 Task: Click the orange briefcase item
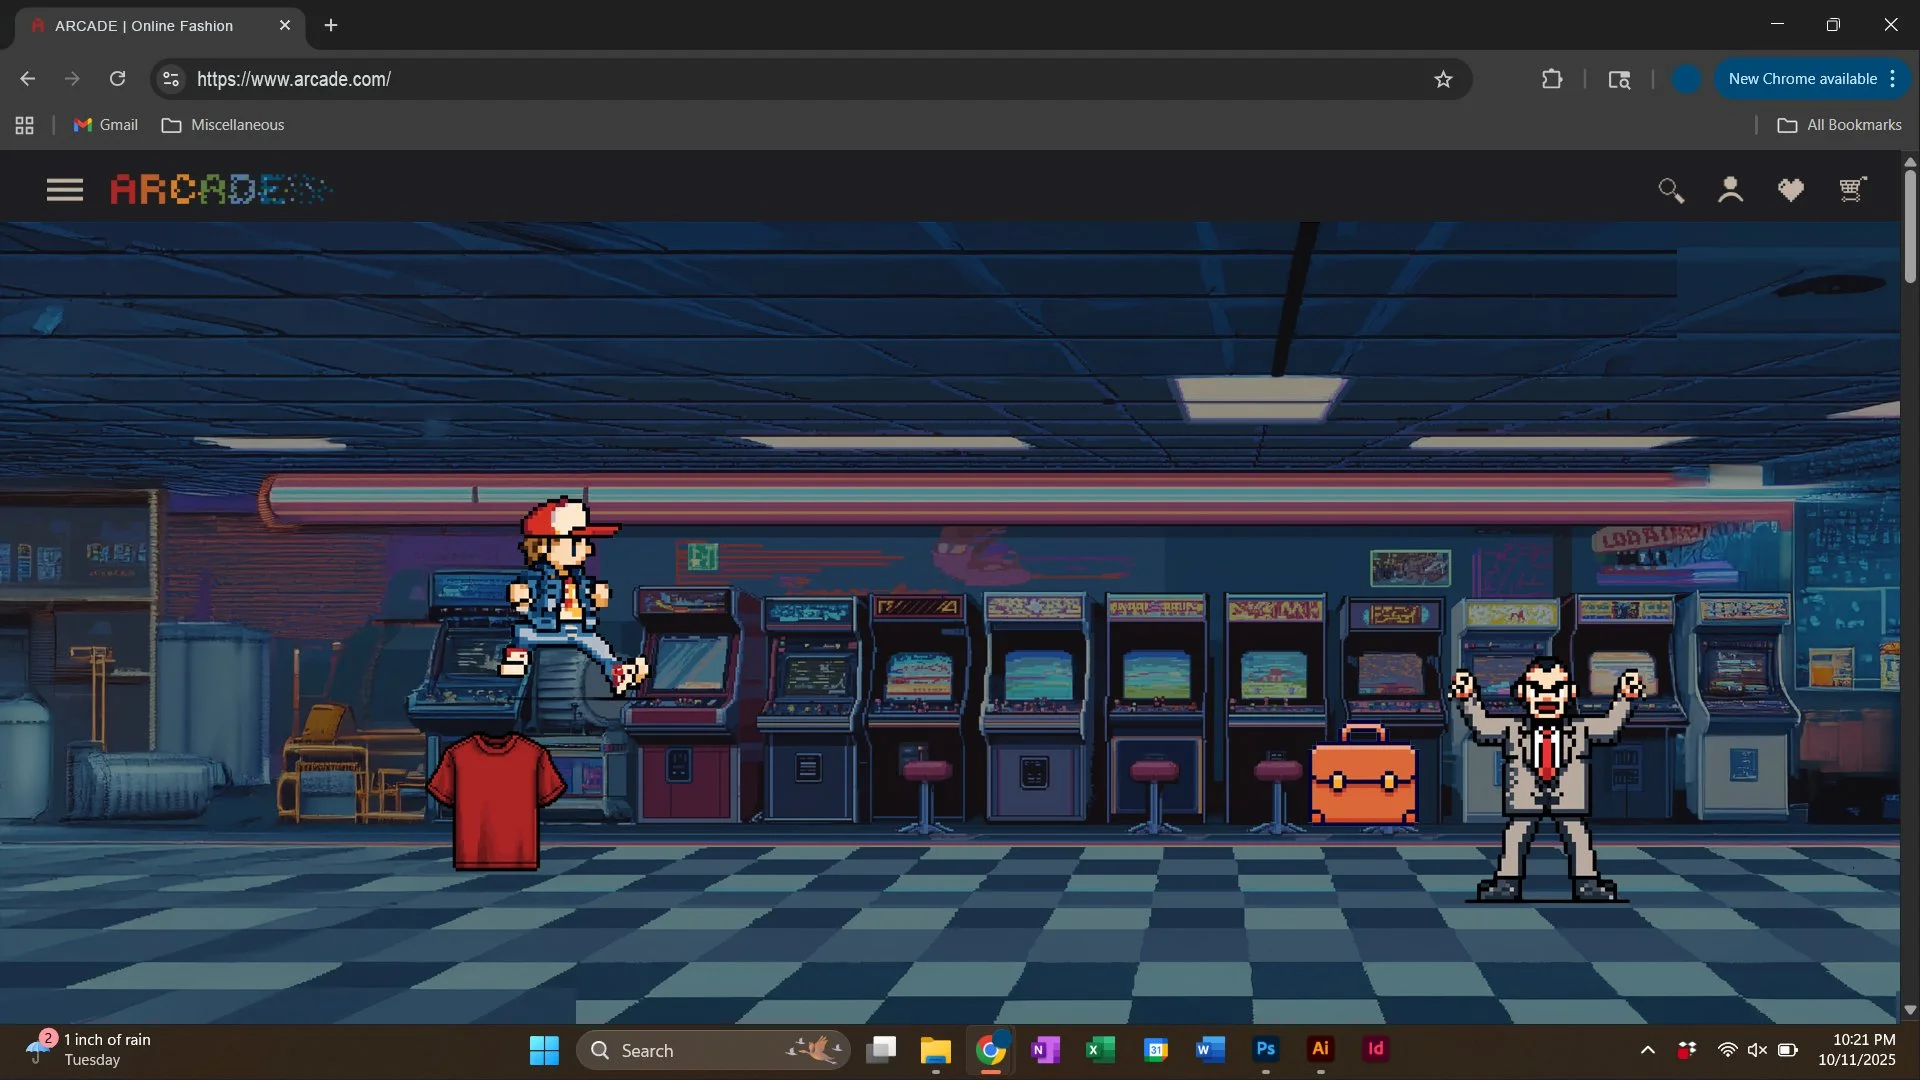pos(1363,778)
